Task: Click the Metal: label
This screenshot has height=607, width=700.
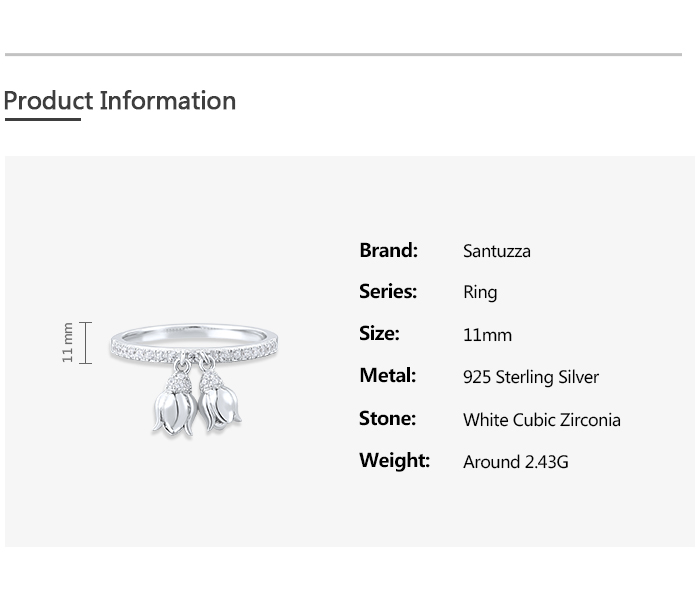Action: pos(387,376)
